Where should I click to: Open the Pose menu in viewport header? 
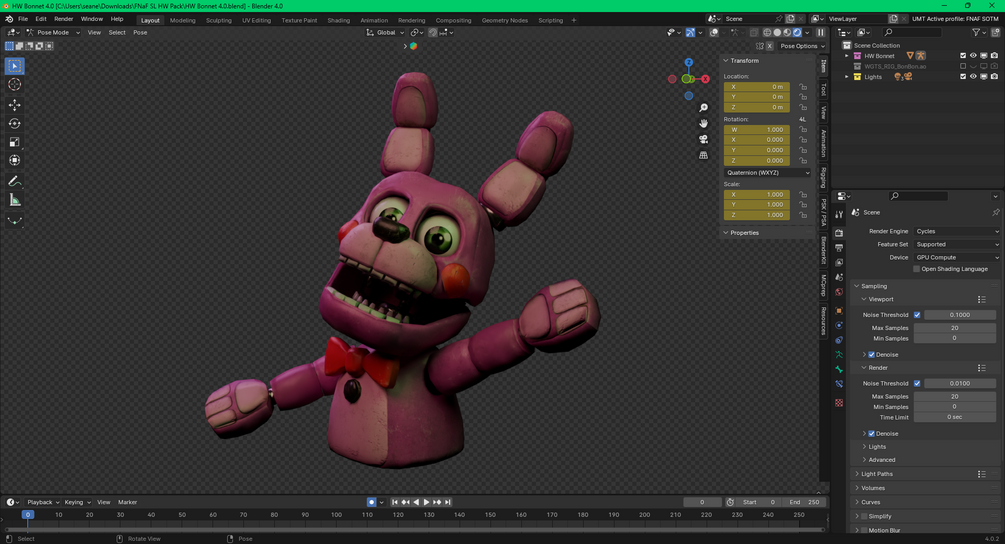[x=140, y=32]
